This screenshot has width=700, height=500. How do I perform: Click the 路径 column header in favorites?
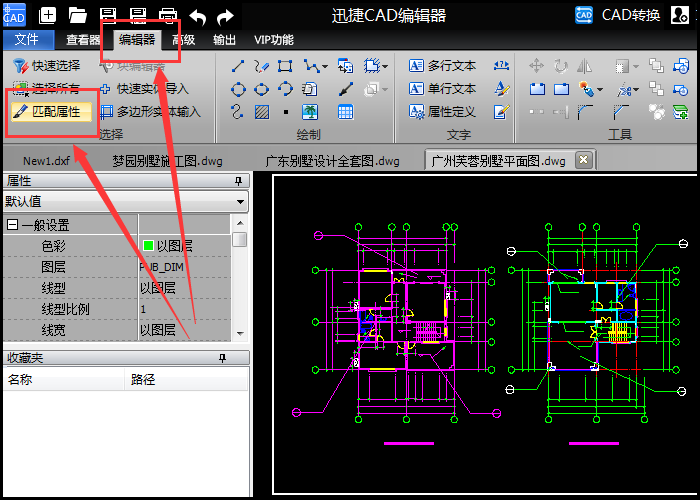click(186, 379)
